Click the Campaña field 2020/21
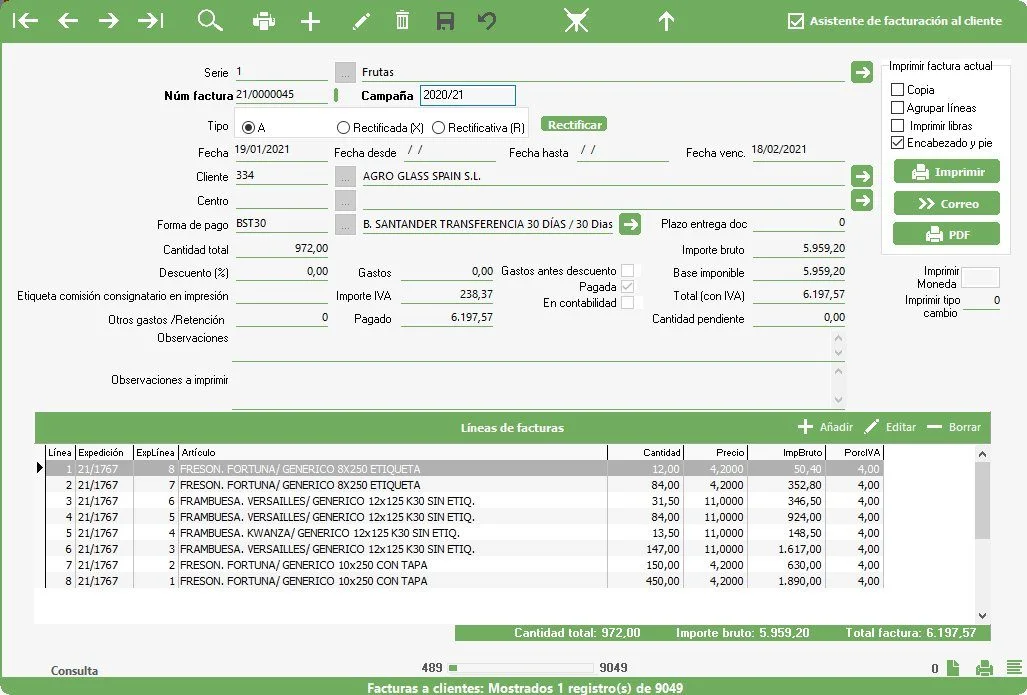This screenshot has width=1027, height=695. tap(468, 95)
